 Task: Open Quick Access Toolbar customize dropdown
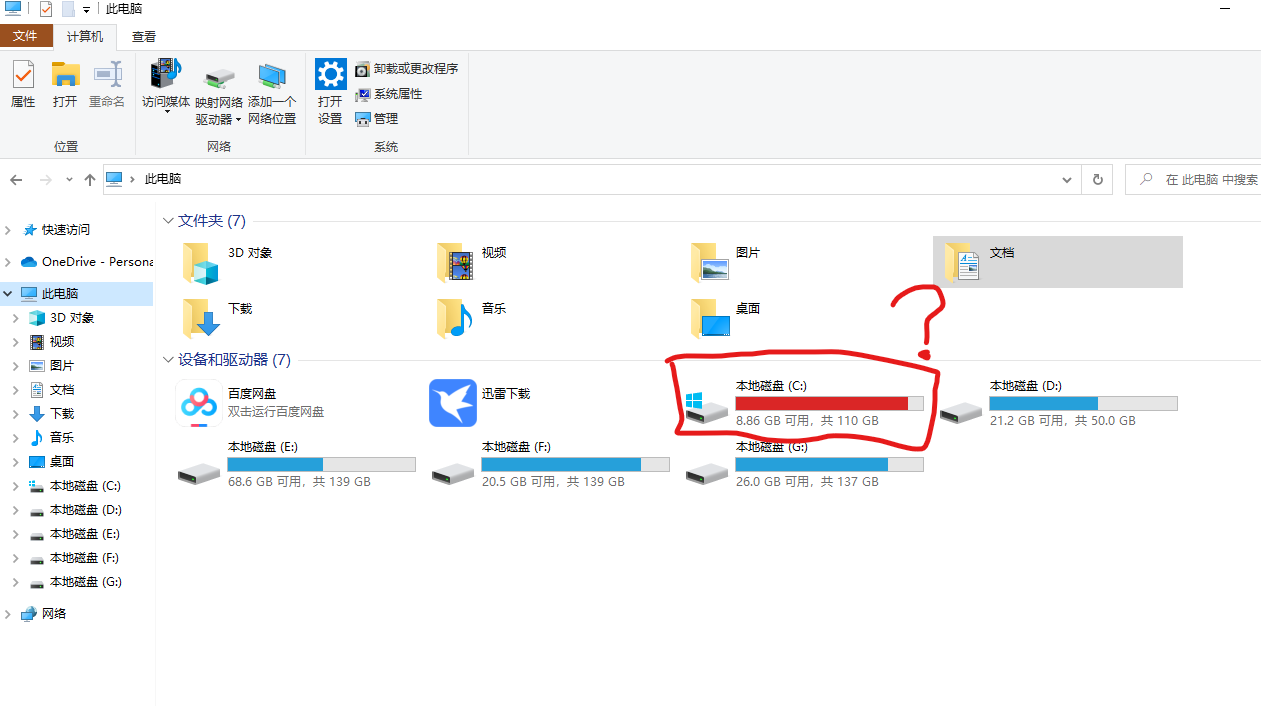(86, 10)
